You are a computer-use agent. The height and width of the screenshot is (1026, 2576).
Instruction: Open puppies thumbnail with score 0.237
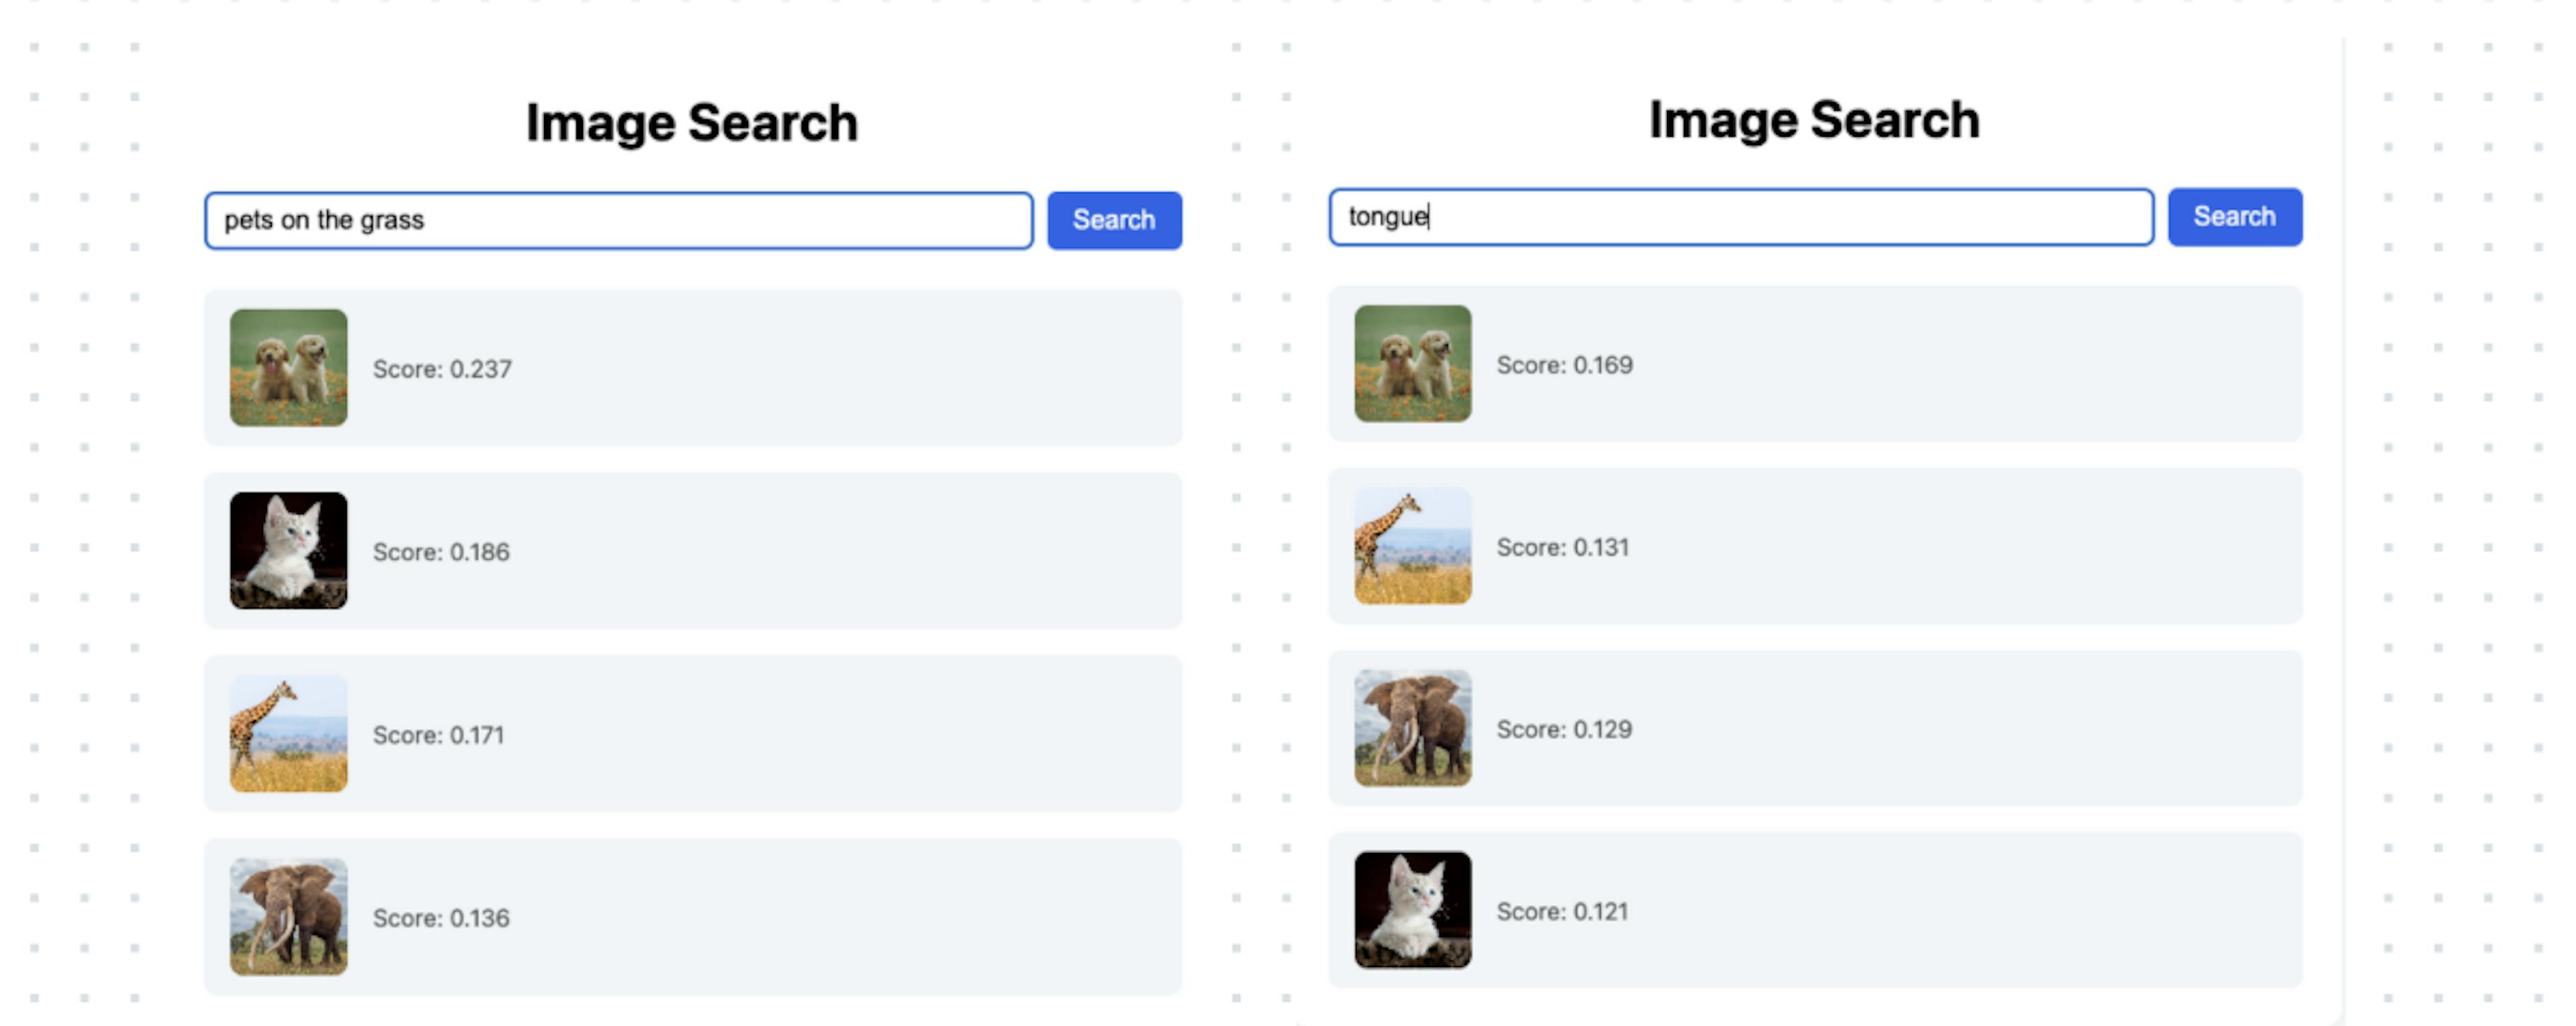click(289, 368)
